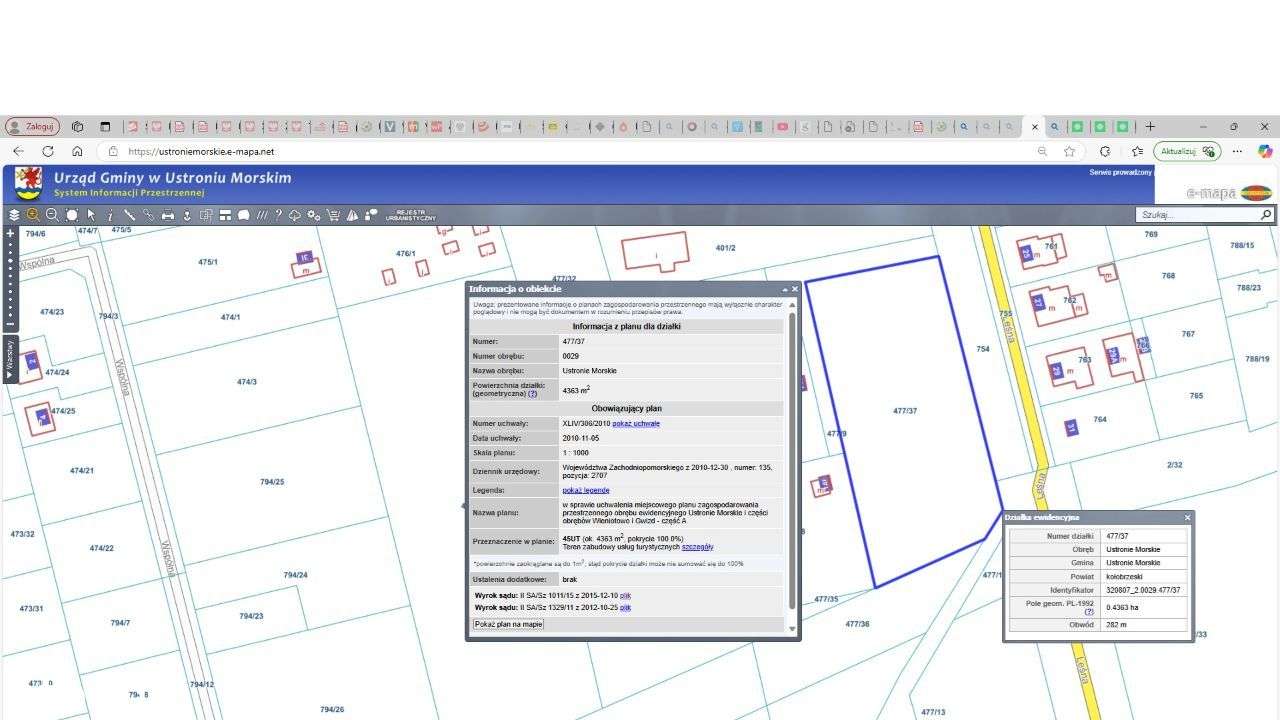
Task: Reload the browser page
Action: pyautogui.click(x=48, y=151)
